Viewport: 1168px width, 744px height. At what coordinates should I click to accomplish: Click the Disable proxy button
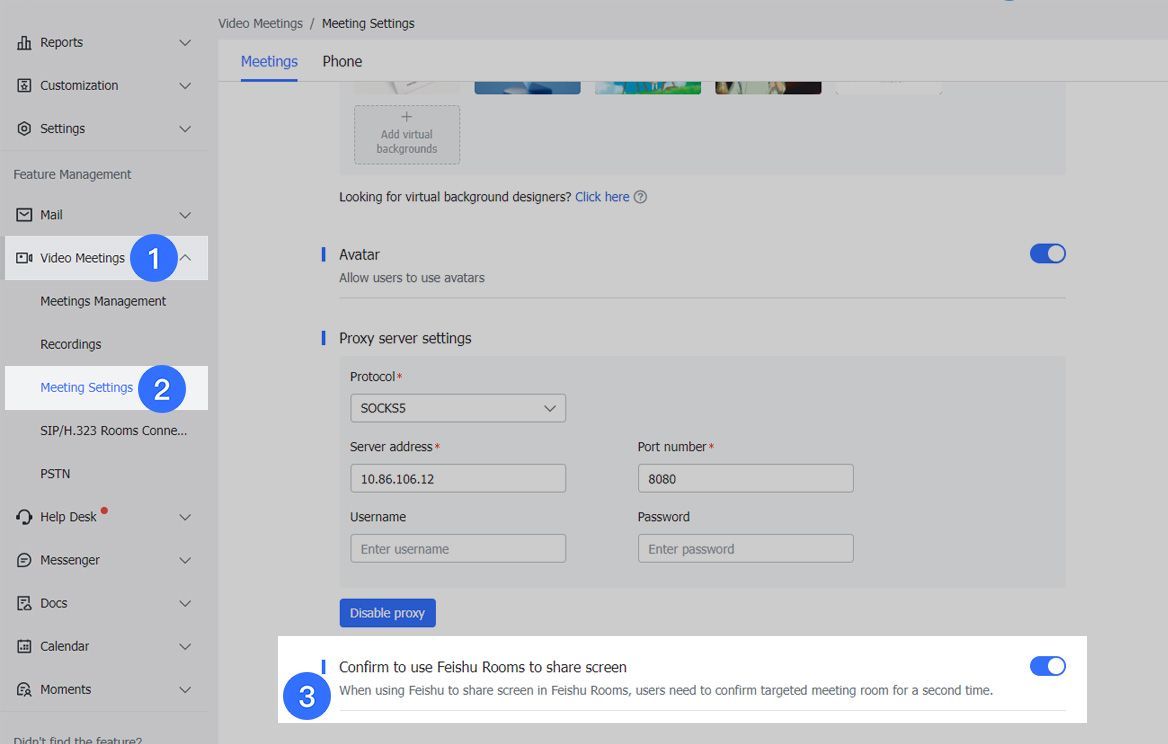click(x=387, y=612)
